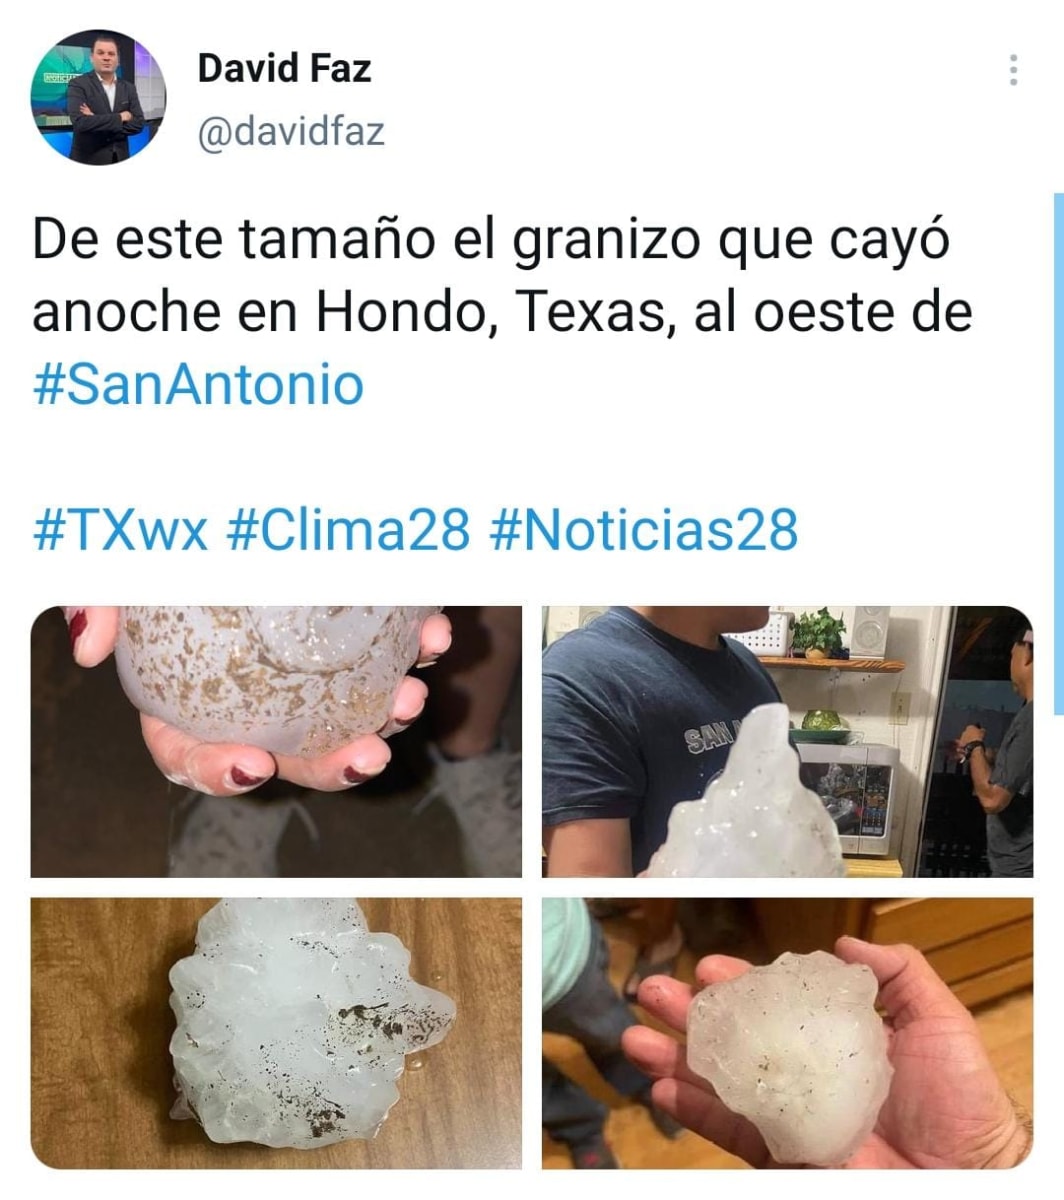Screen dimensions: 1064x1200
Task: Click the blue scrollbar on the right edge
Action: (x=1058, y=454)
